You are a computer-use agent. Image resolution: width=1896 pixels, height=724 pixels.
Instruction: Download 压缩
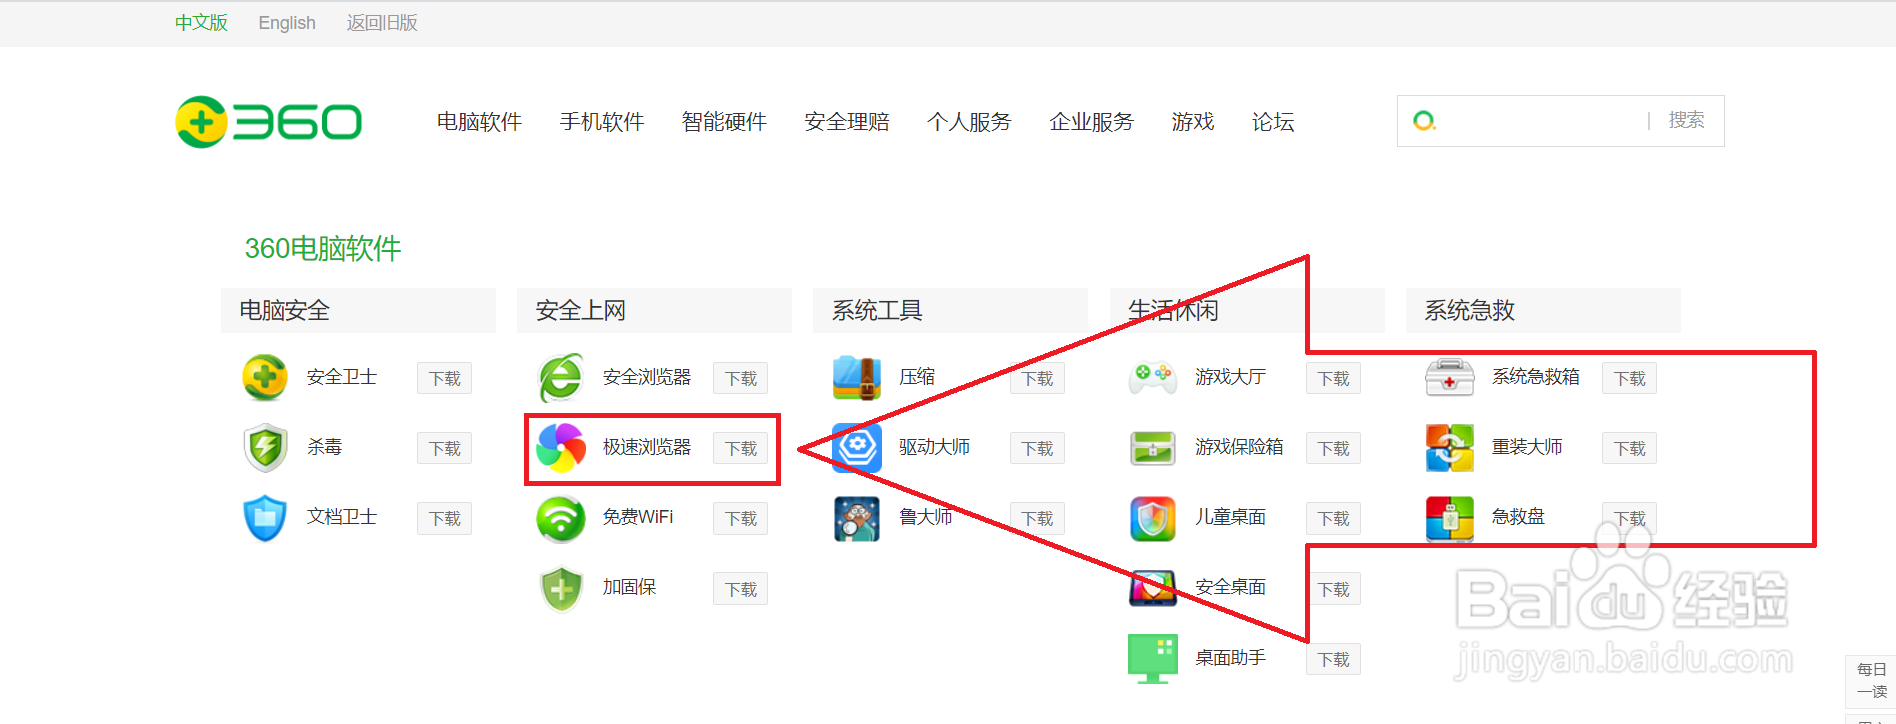[x=1037, y=378]
